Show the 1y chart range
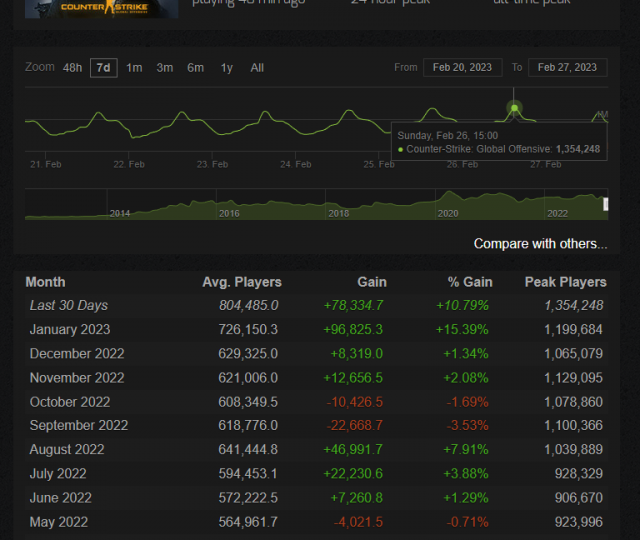The height and width of the screenshot is (540, 640). 227,68
